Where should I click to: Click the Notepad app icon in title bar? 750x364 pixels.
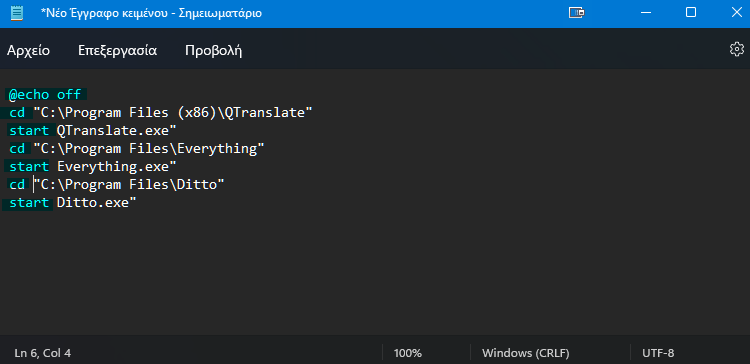pos(17,13)
